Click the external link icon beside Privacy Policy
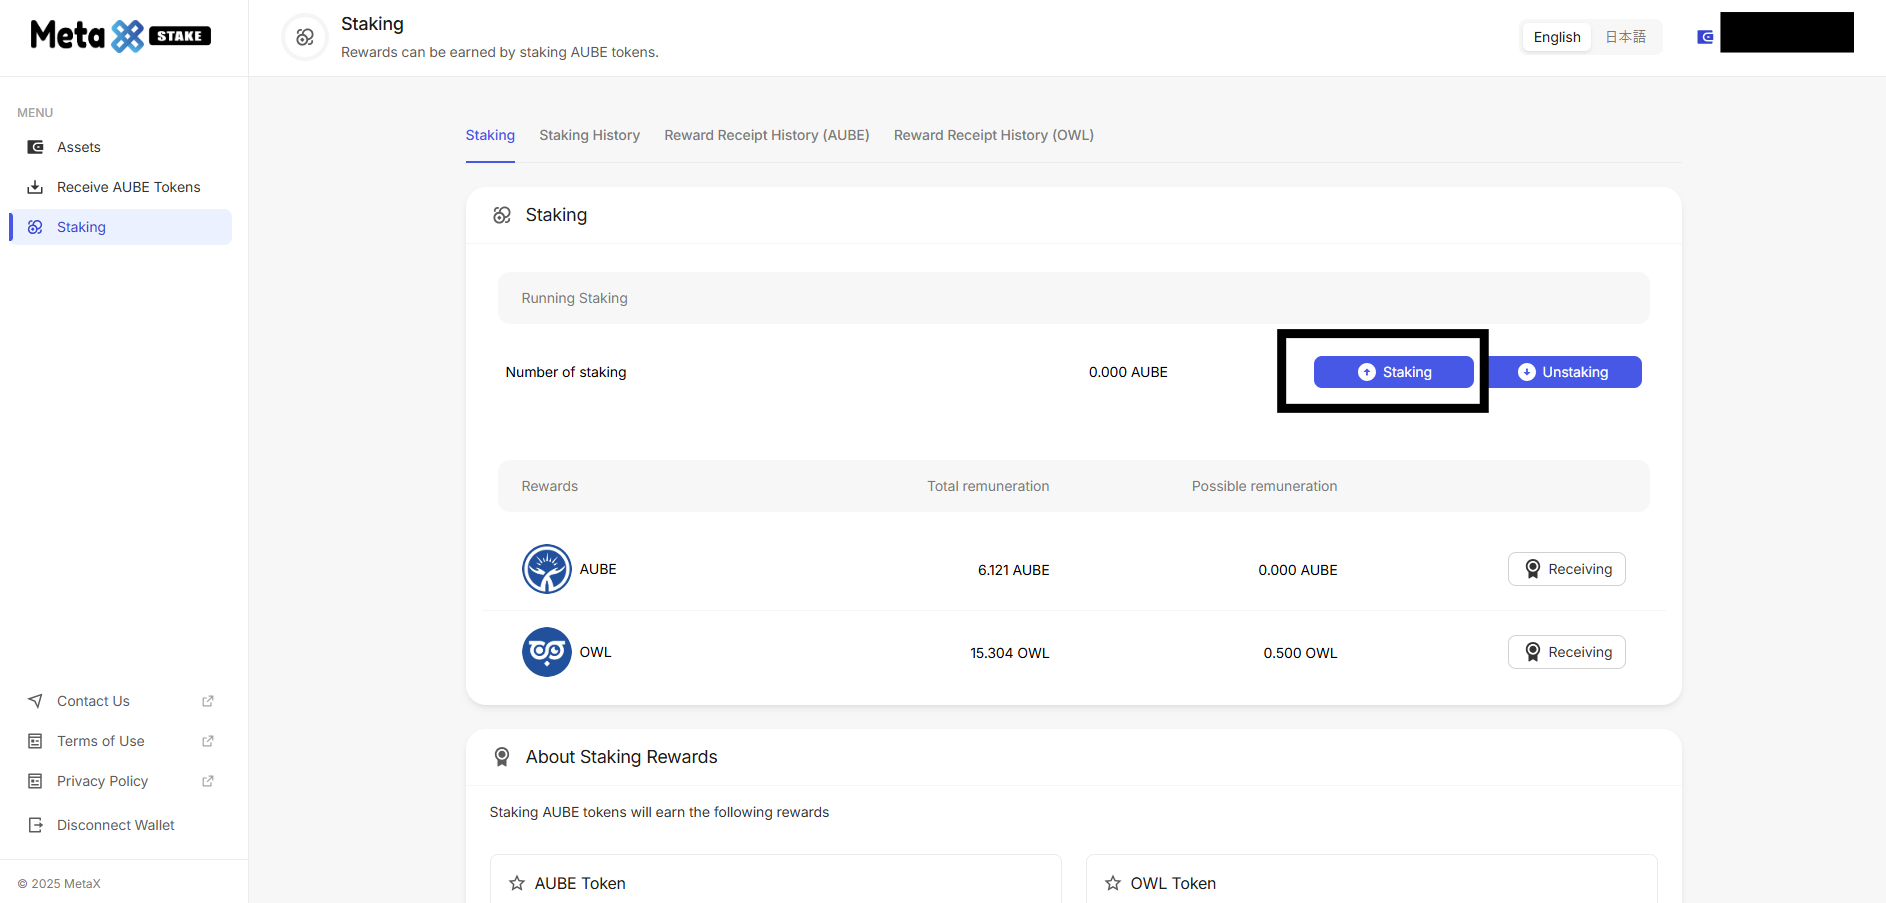Screen dimensions: 1886x903 click(208, 781)
